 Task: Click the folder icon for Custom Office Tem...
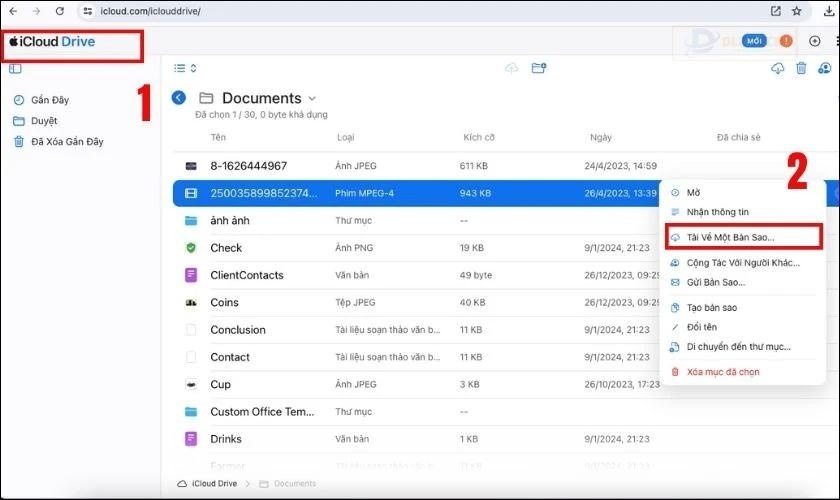[x=191, y=412]
